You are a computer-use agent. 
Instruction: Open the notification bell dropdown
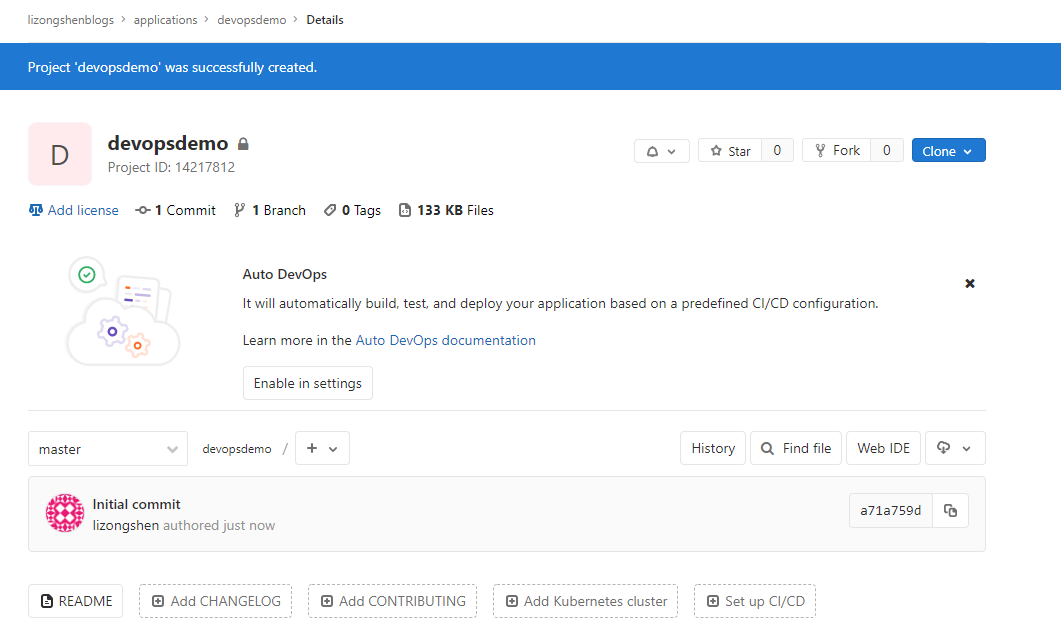click(661, 151)
